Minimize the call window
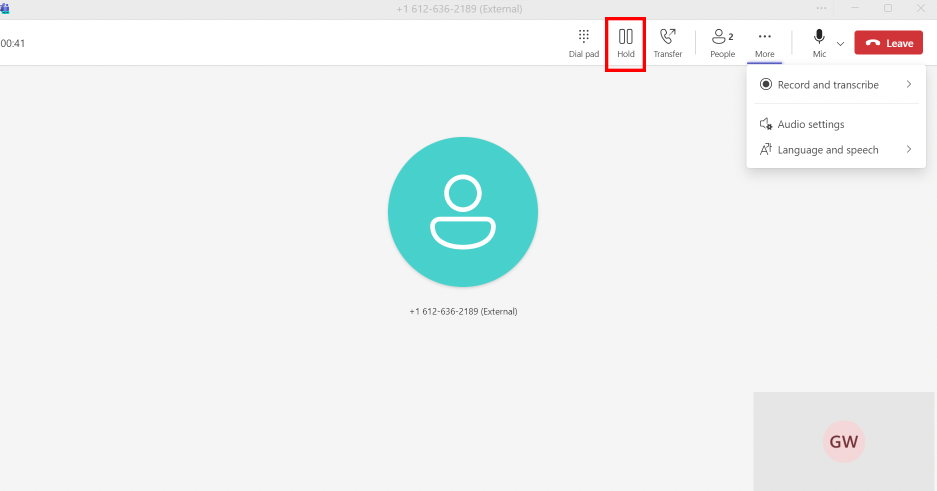Image resolution: width=937 pixels, height=491 pixels. 855,8
